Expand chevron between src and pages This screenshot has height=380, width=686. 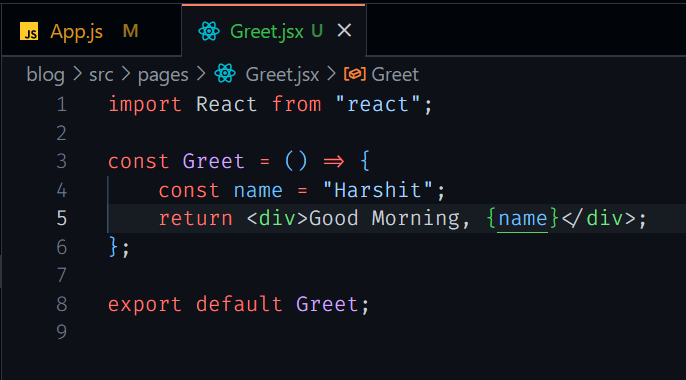pyautogui.click(x=126, y=74)
